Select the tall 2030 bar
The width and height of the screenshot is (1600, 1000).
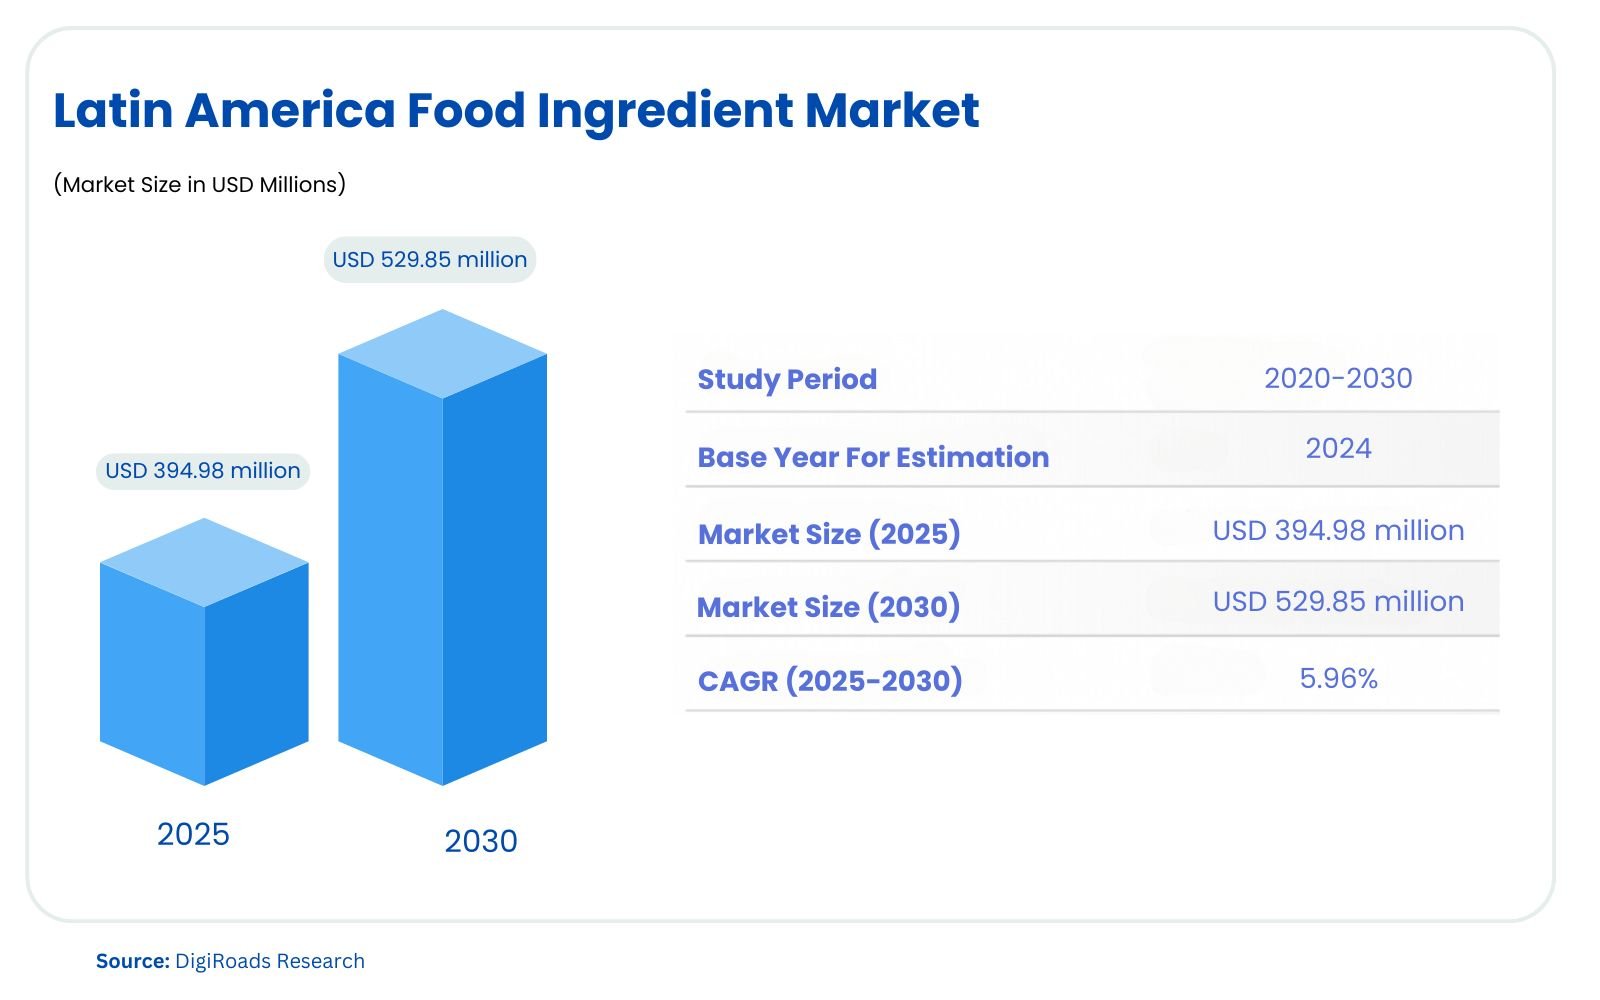tap(443, 547)
